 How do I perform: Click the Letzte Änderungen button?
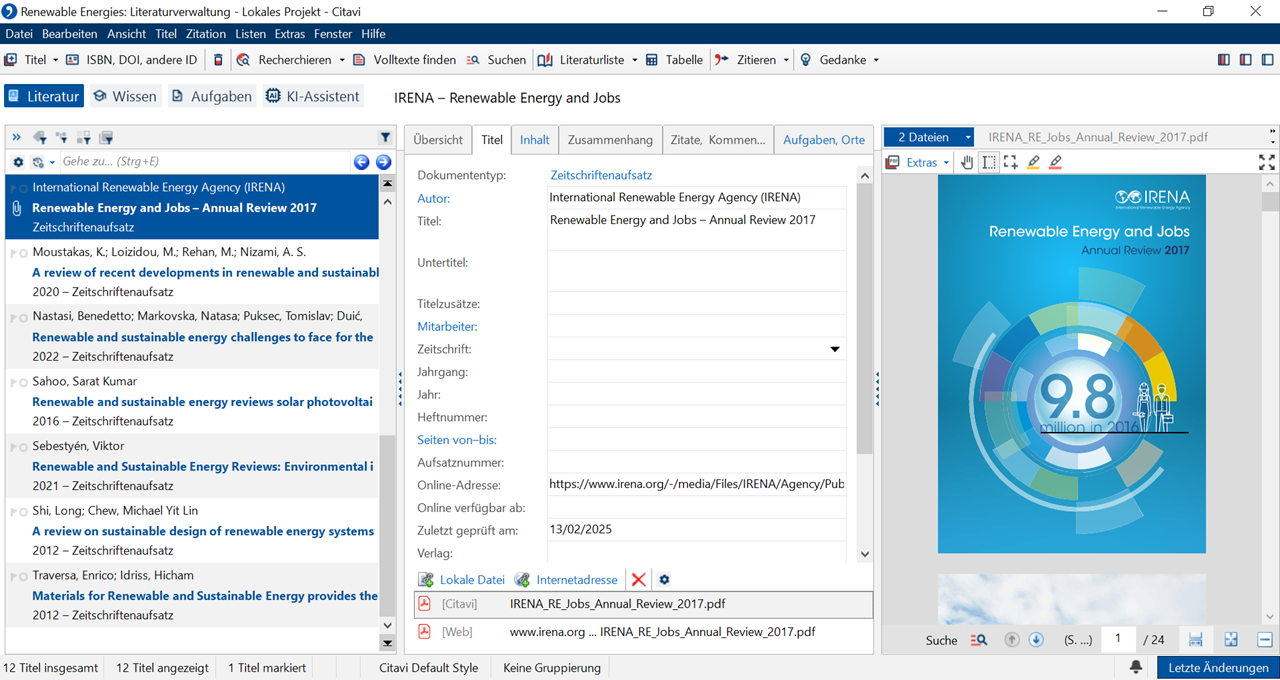point(1218,667)
